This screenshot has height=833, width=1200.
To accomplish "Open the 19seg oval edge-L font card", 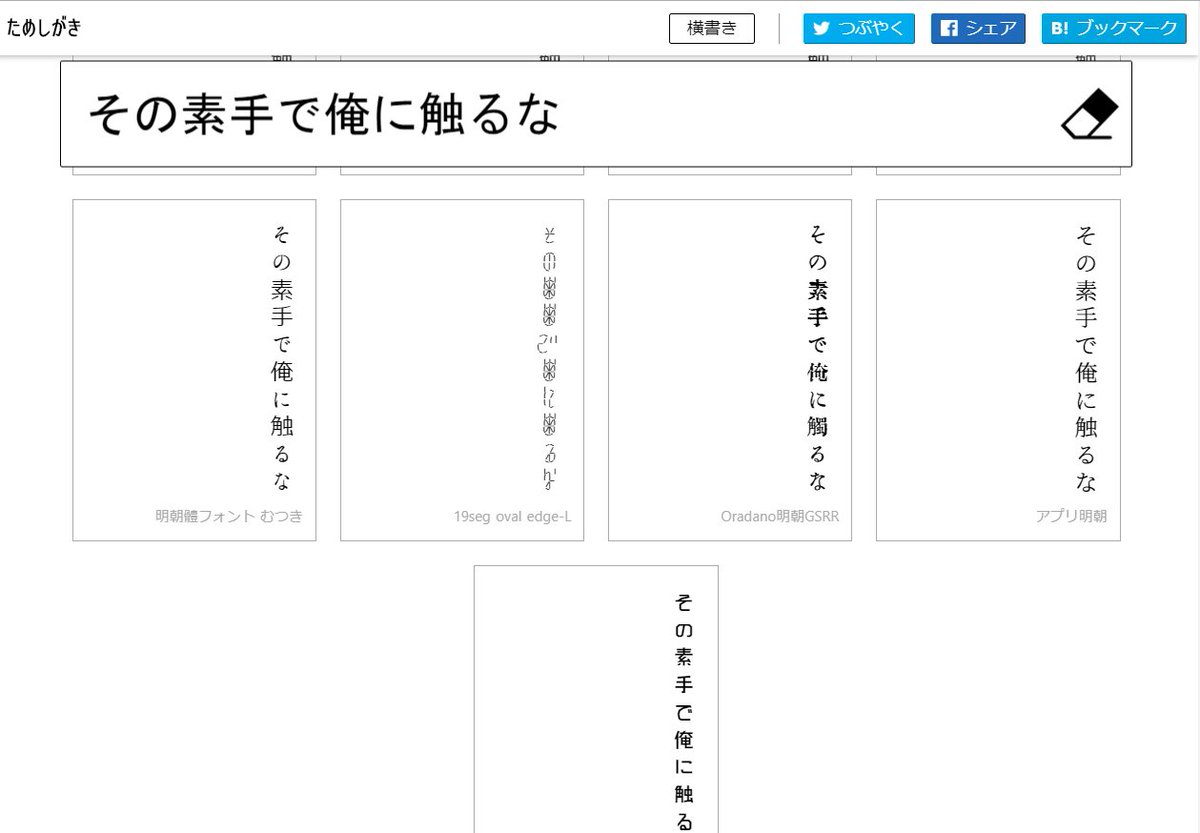I will [462, 370].
